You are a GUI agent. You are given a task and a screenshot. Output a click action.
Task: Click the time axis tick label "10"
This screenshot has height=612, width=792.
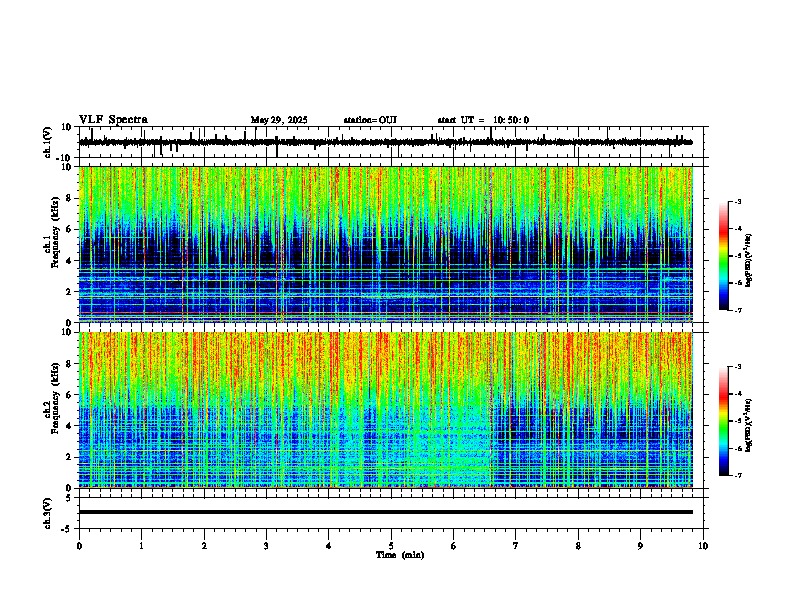point(703,546)
